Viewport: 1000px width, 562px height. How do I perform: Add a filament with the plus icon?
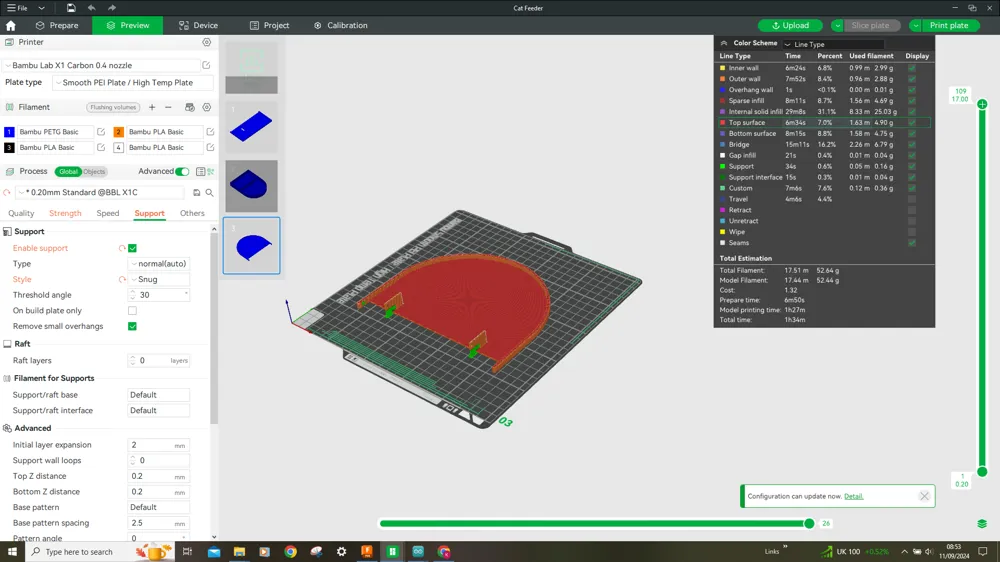[x=152, y=107]
